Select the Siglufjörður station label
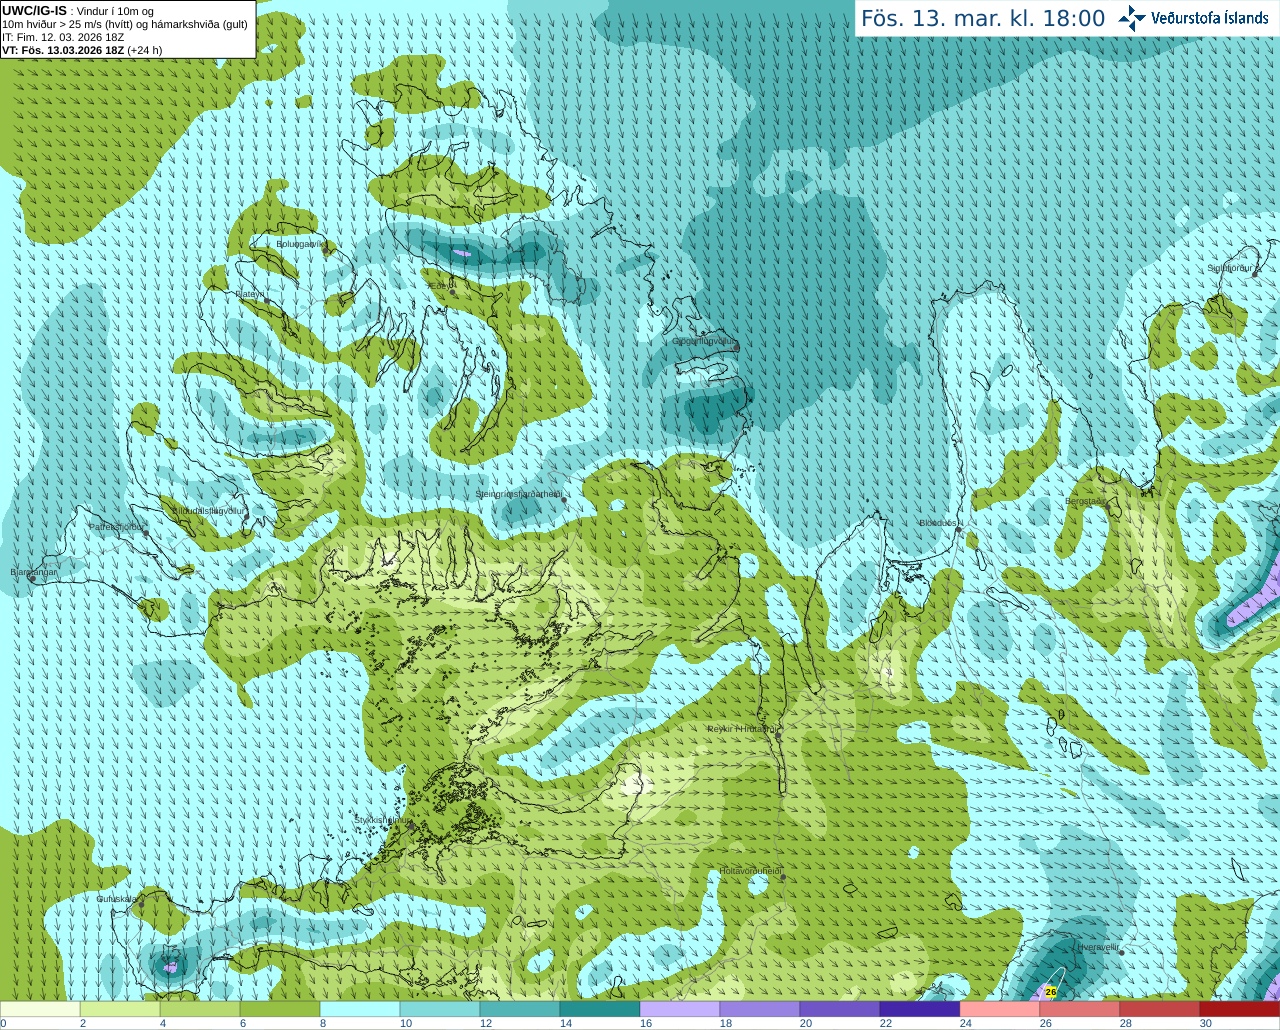 [x=1229, y=268]
